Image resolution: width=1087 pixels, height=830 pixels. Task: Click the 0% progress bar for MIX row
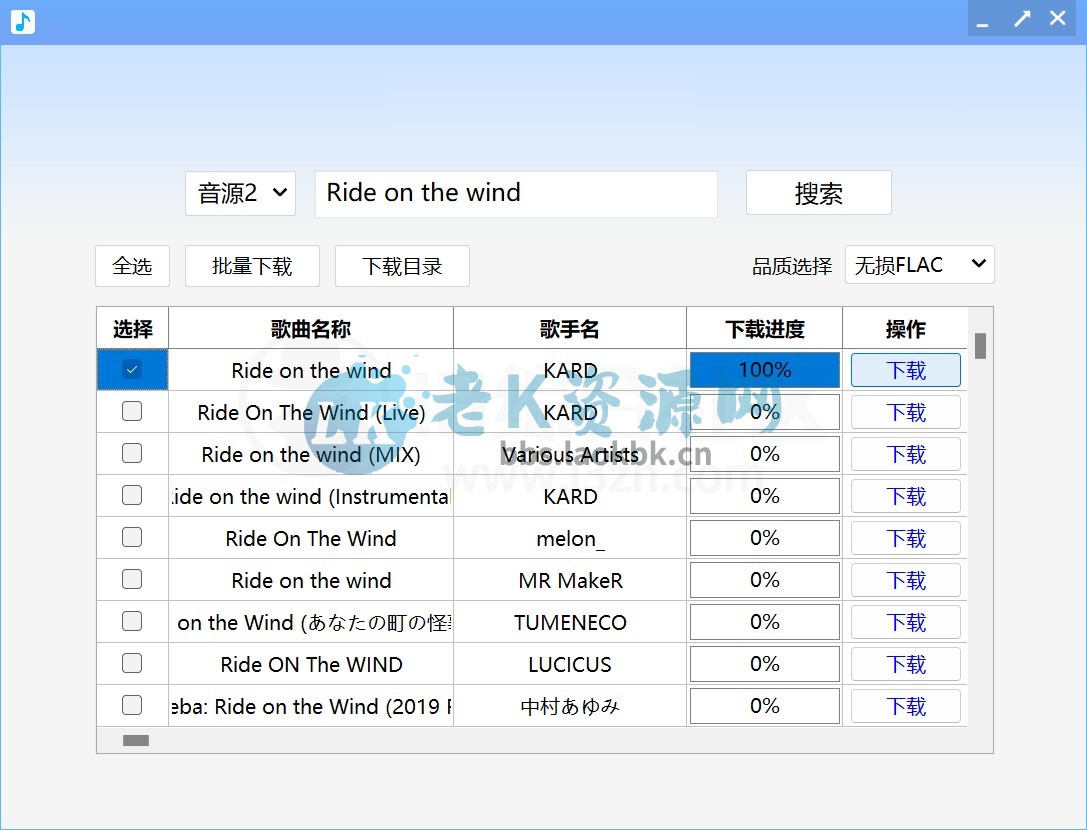click(765, 454)
